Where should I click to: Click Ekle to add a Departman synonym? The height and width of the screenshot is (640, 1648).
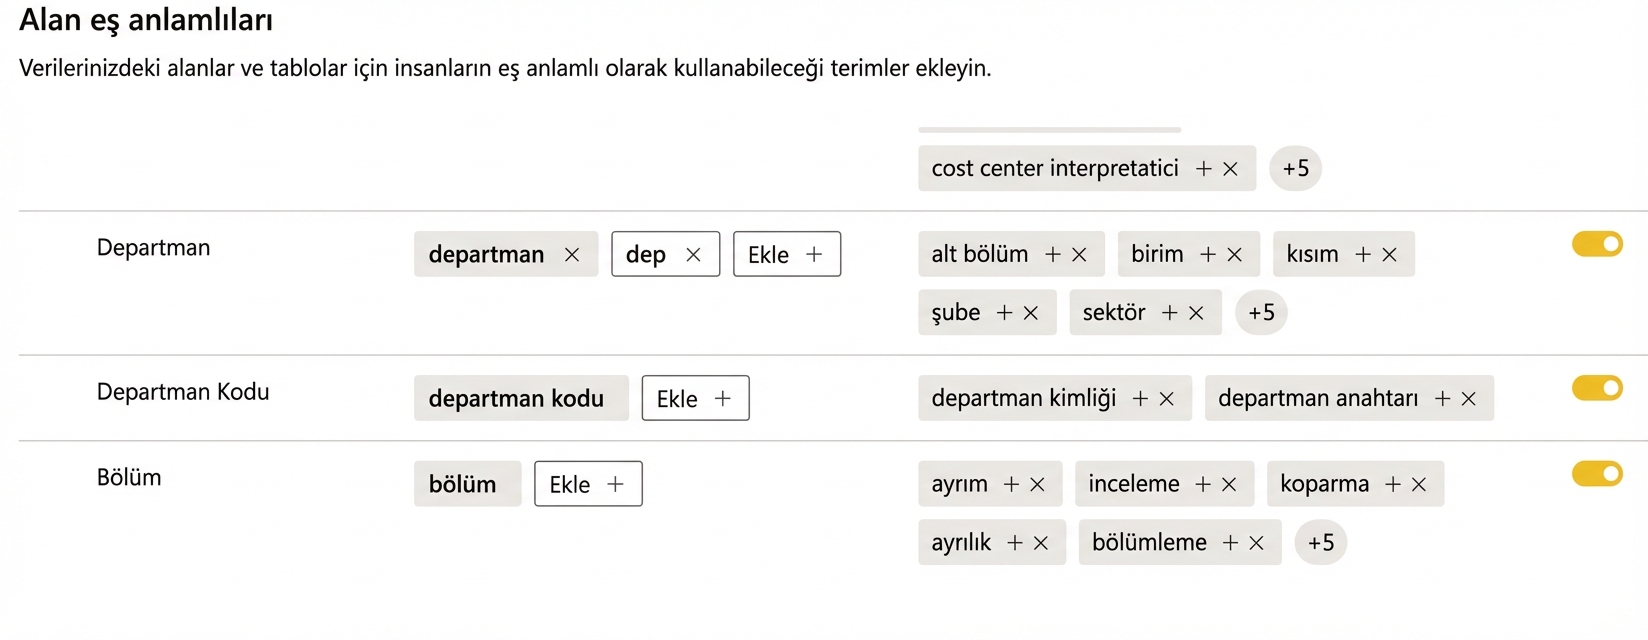[786, 254]
